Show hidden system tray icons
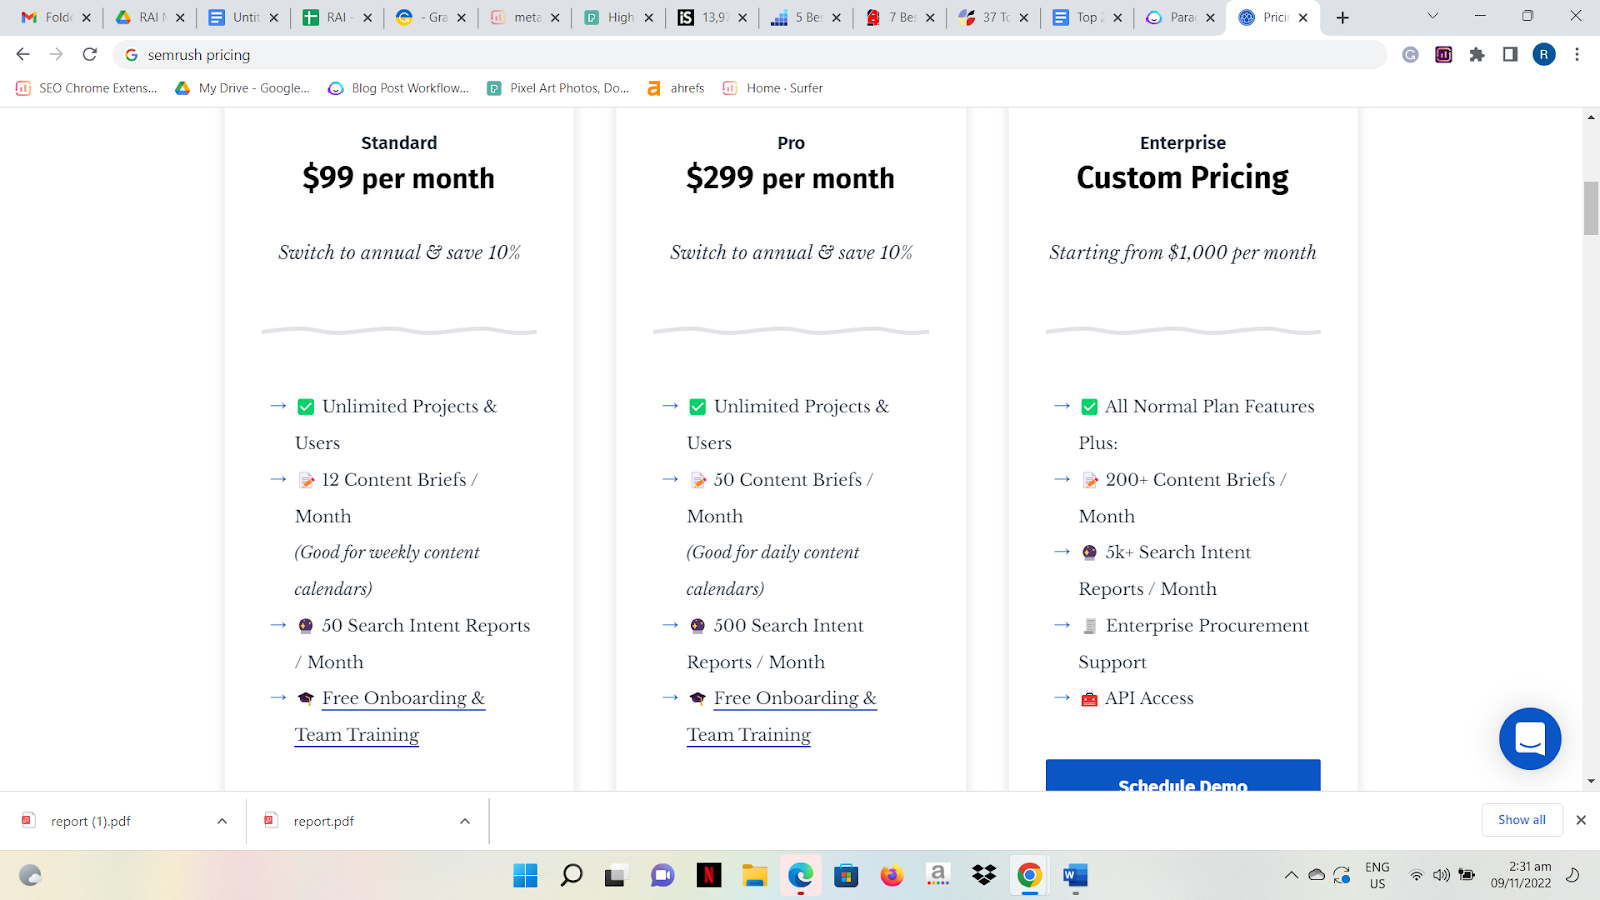 click(1291, 876)
